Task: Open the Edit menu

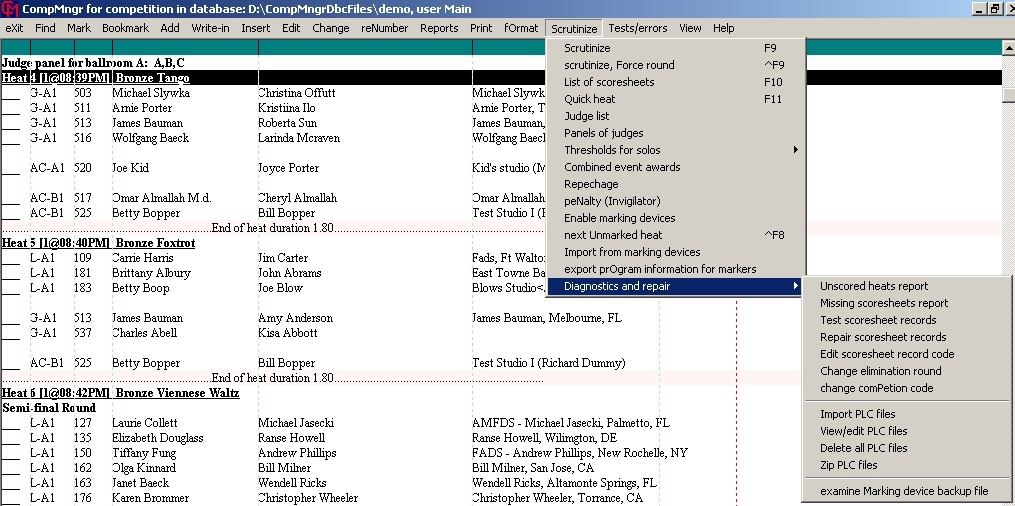Action: tap(291, 28)
